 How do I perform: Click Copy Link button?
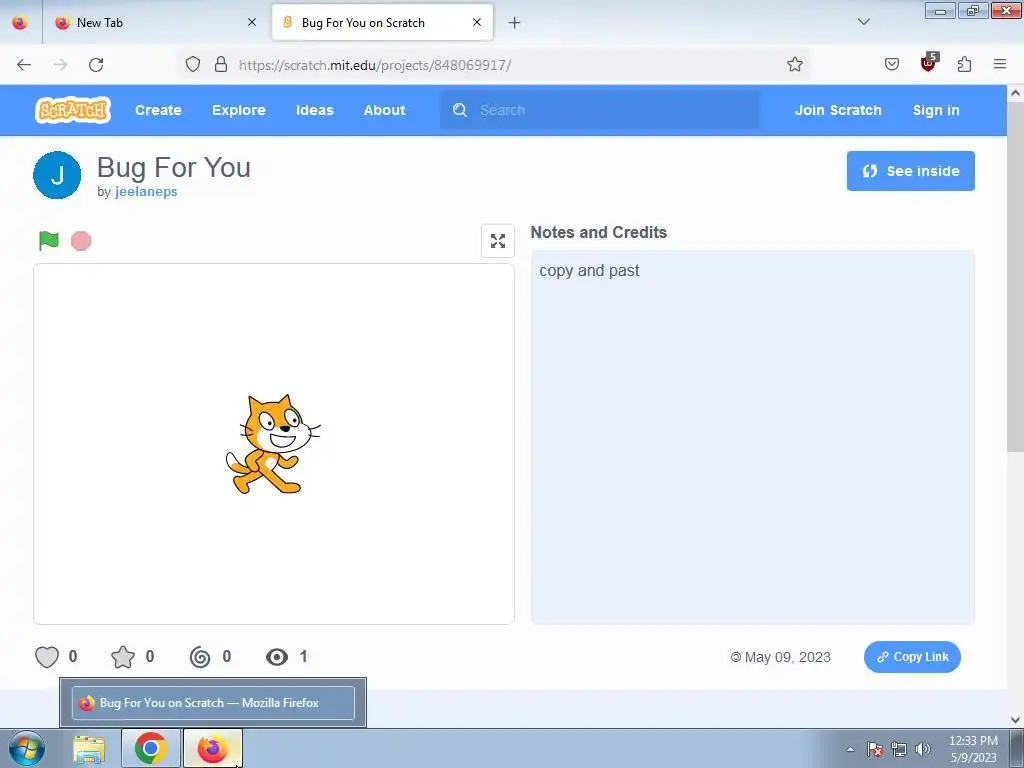coord(912,657)
